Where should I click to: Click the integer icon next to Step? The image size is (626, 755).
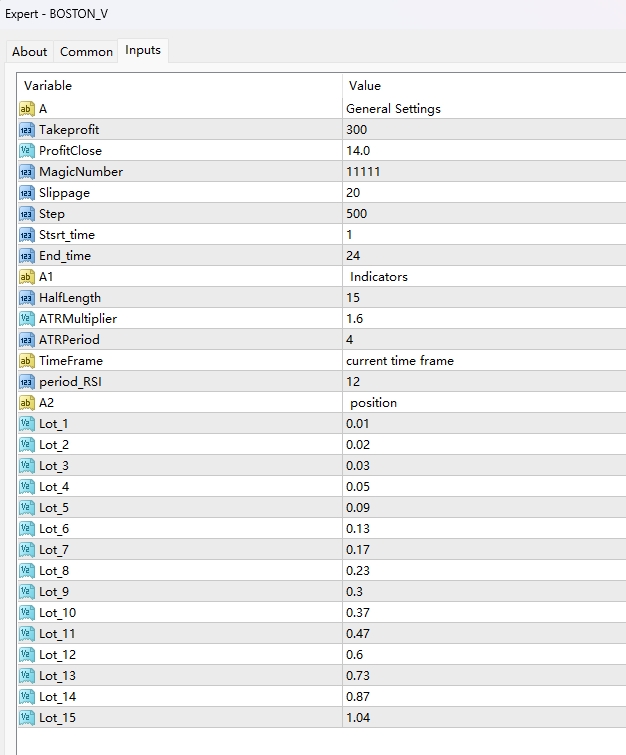[x=26, y=214]
